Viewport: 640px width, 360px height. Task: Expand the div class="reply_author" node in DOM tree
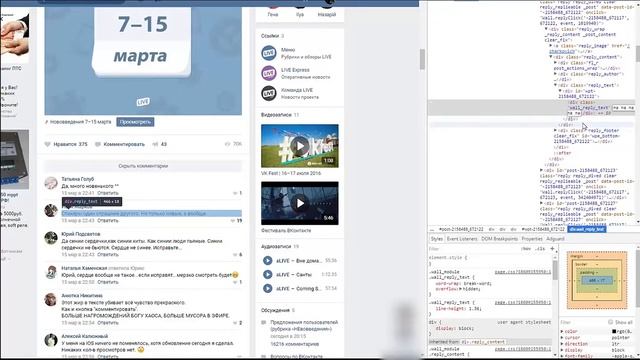tap(556, 74)
